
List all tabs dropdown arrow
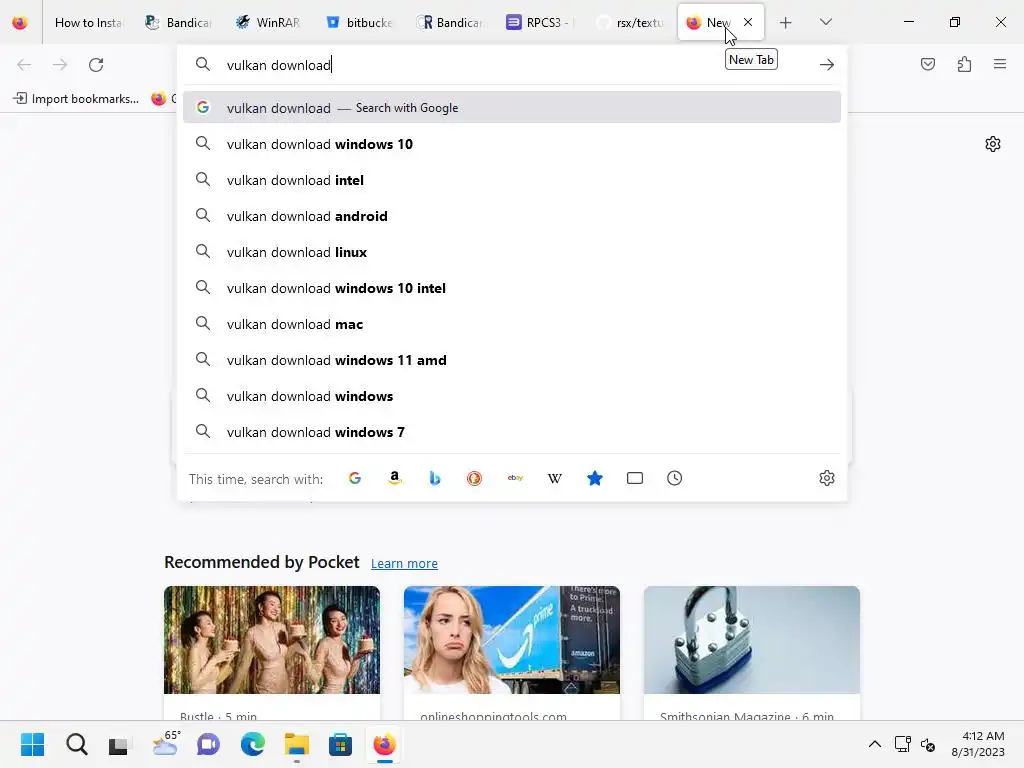coord(825,22)
